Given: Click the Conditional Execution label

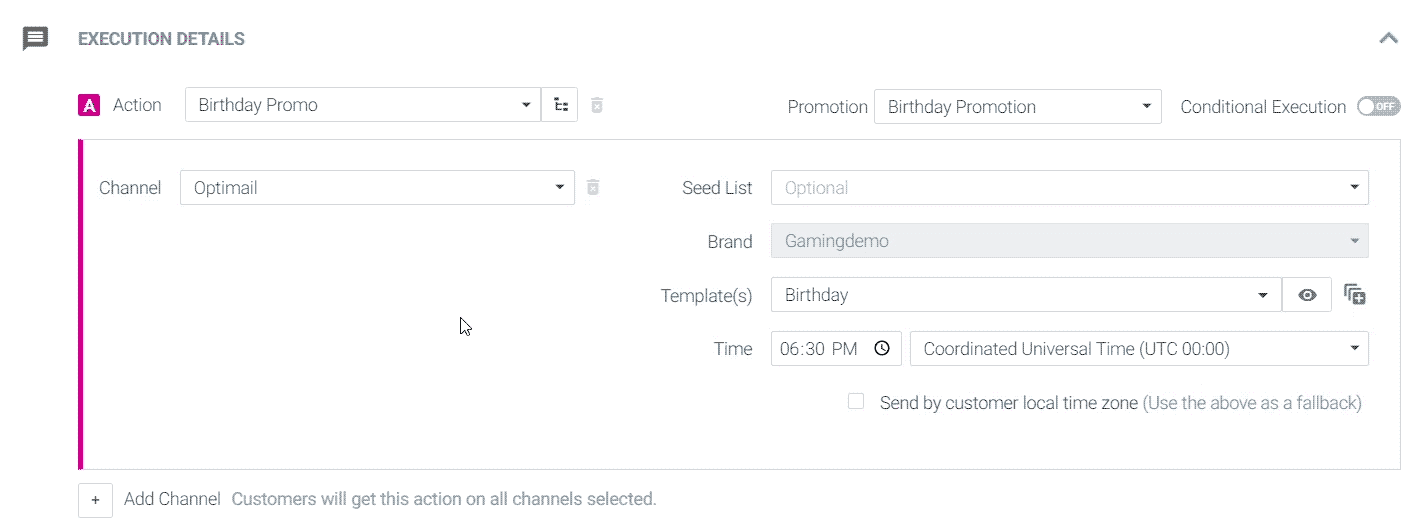Looking at the screenshot, I should (1263, 107).
